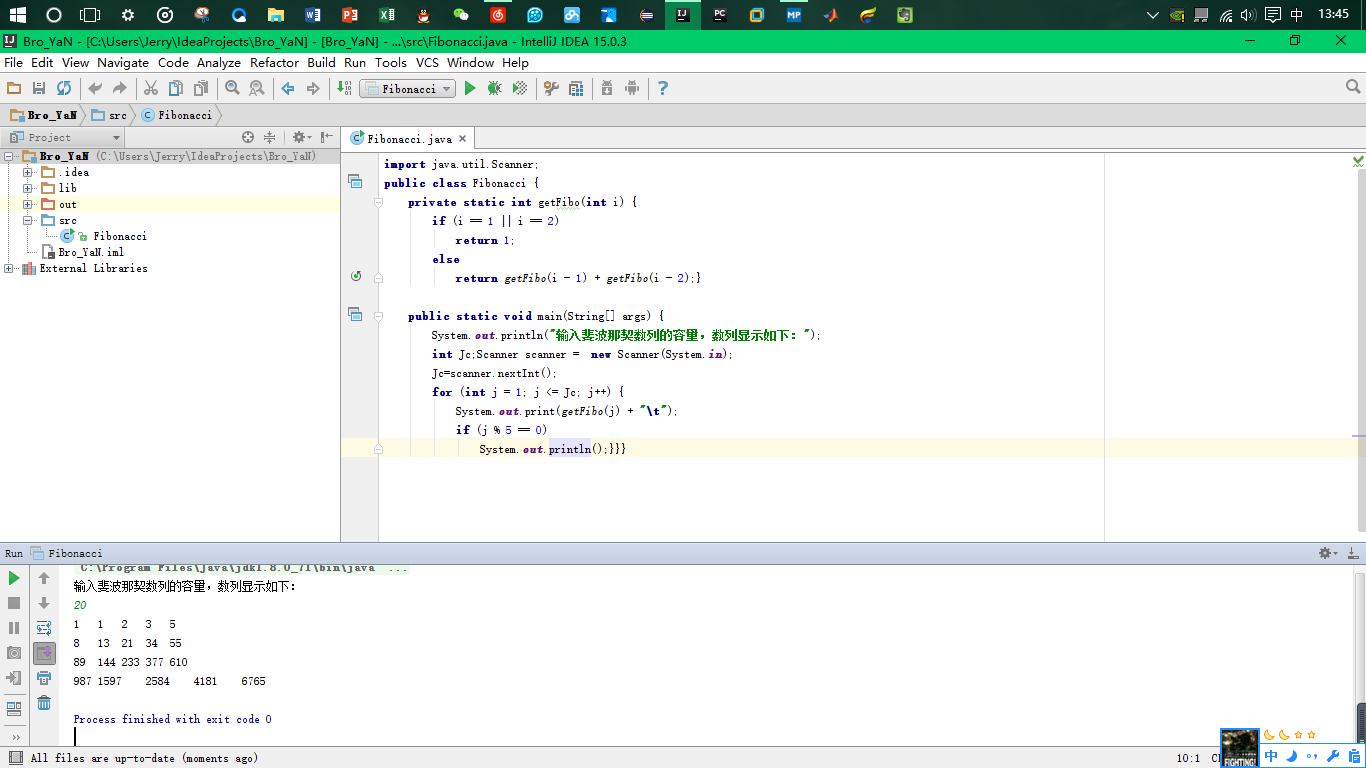Open the Navigate menu
1366x768 pixels.
[x=123, y=62]
